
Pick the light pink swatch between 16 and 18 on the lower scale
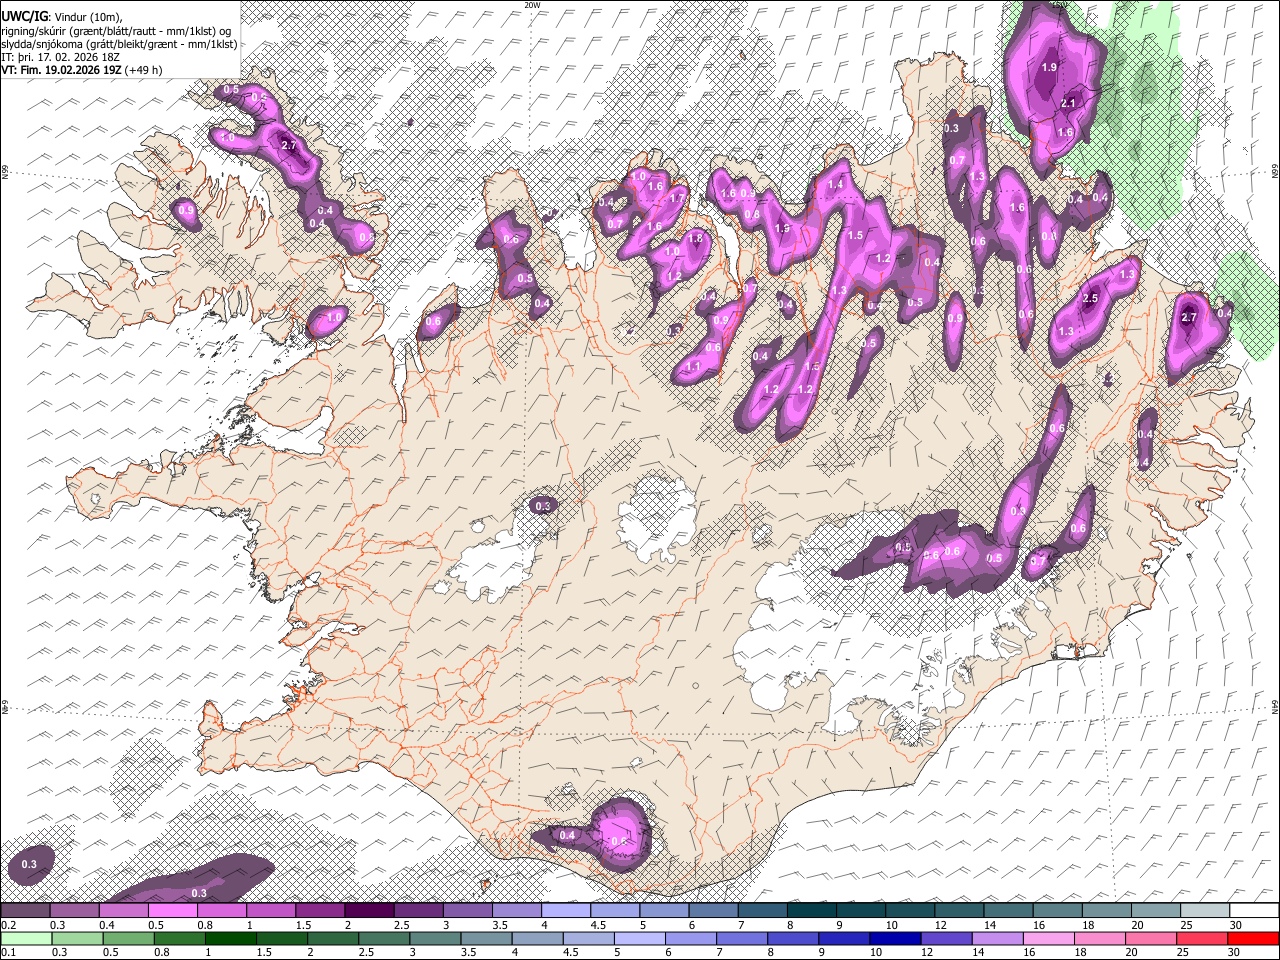click(1048, 938)
